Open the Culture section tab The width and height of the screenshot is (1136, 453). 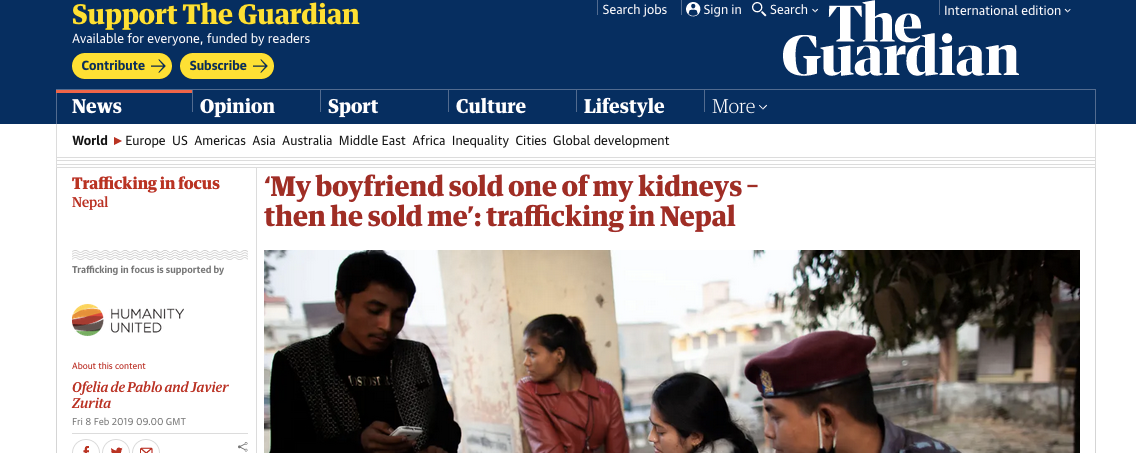[490, 106]
